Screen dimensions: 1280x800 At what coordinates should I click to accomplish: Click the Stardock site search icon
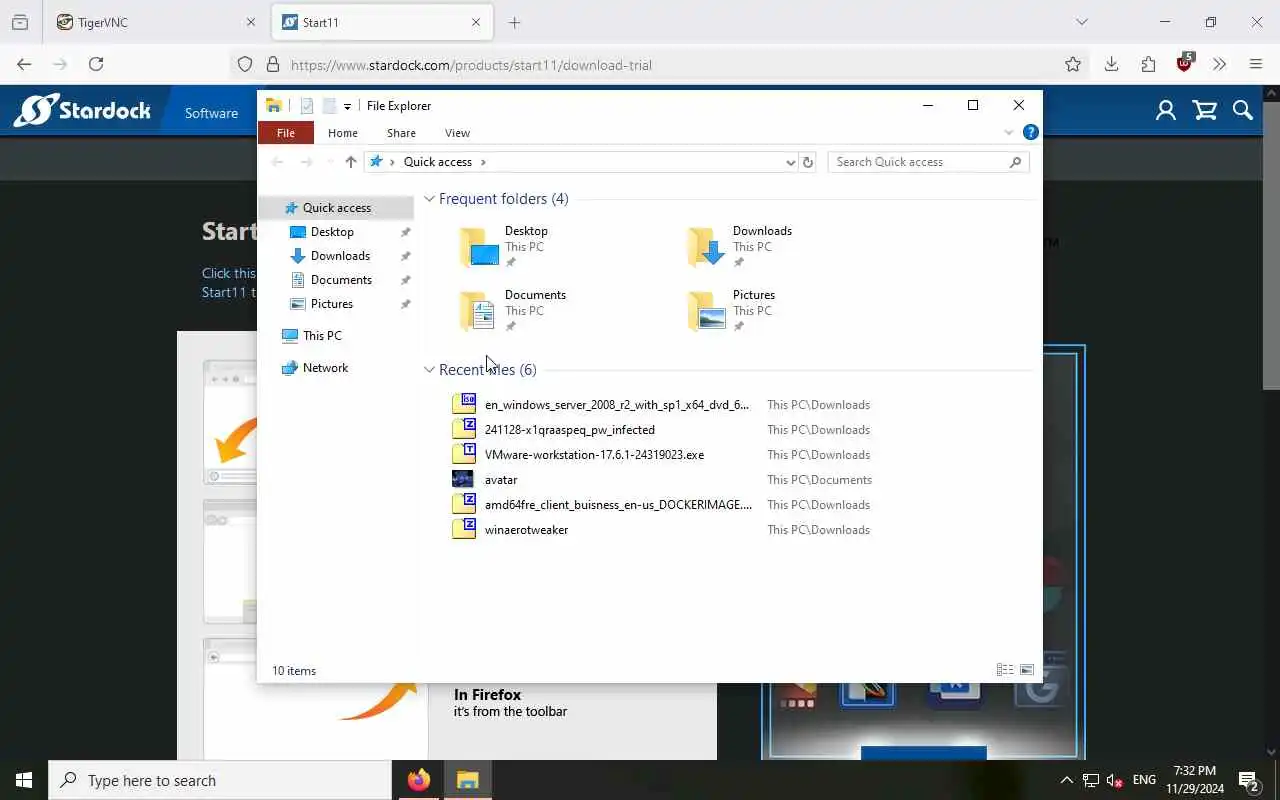click(x=1243, y=111)
